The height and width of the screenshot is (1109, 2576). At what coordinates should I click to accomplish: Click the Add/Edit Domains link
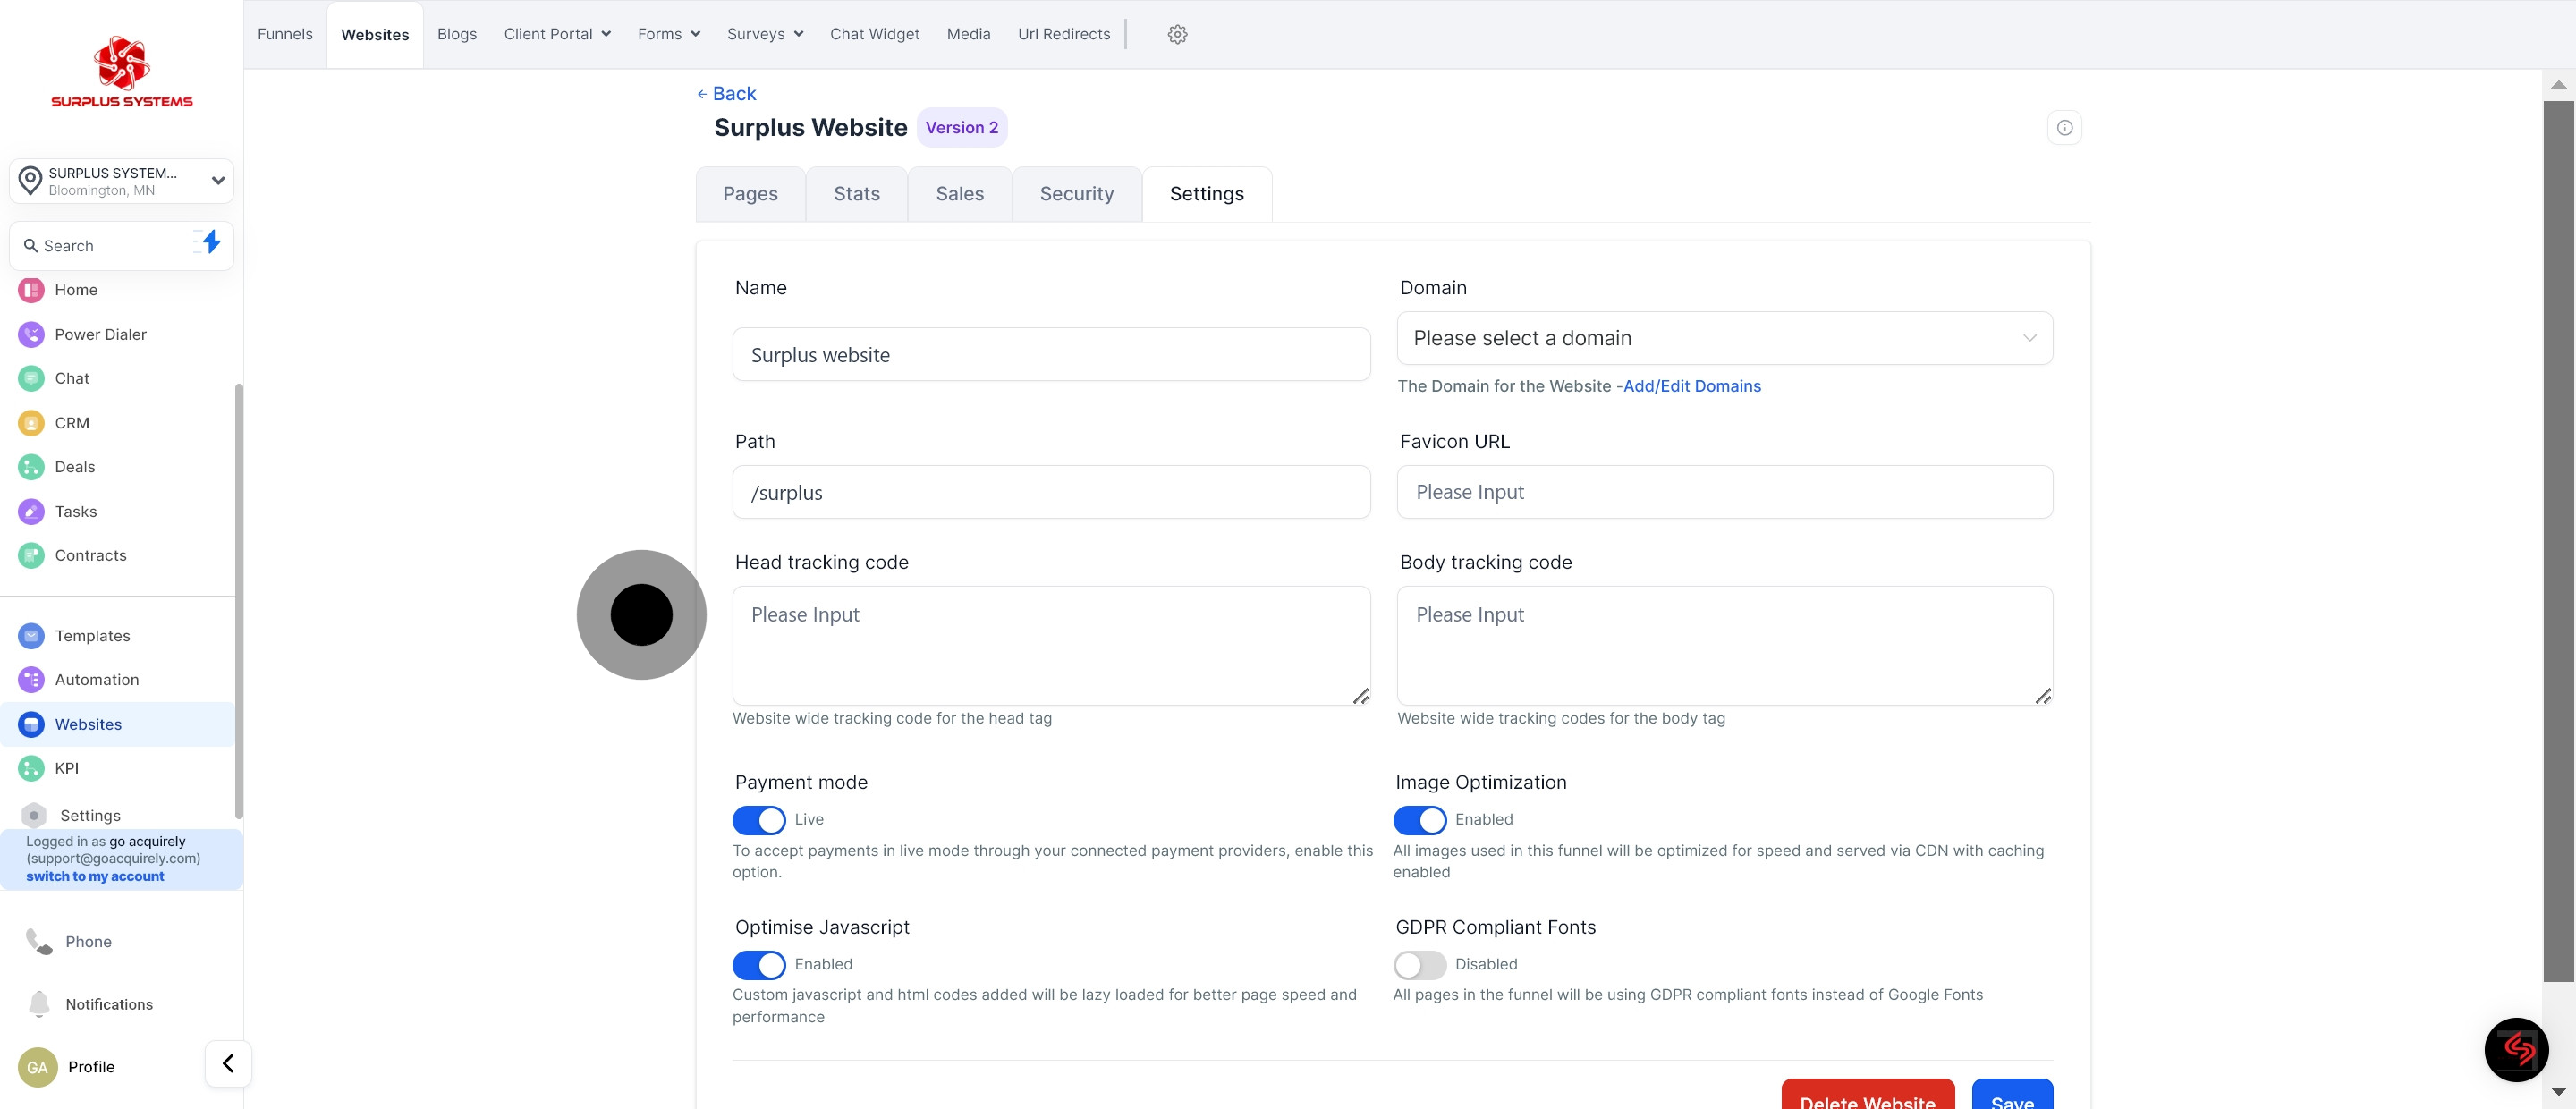click(x=1691, y=386)
